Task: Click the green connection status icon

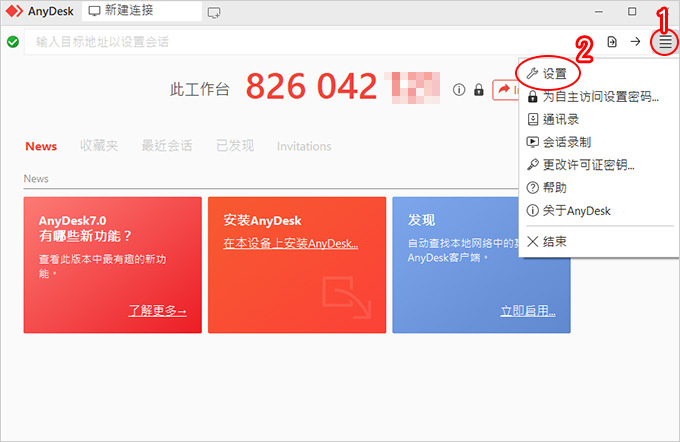Action: [x=13, y=42]
